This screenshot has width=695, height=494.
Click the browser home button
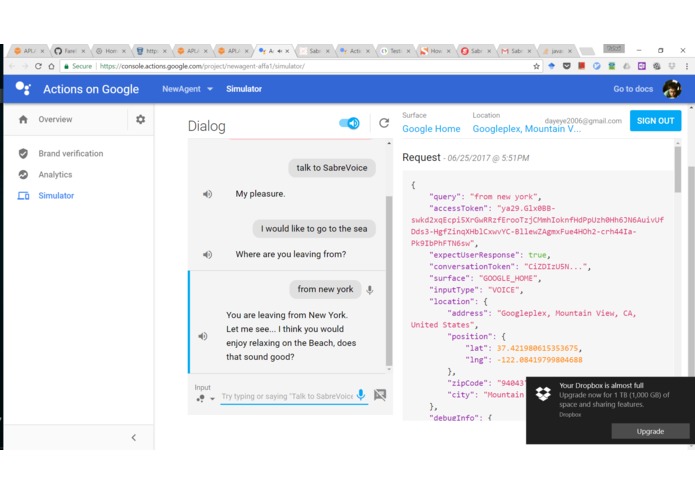click(x=51, y=66)
